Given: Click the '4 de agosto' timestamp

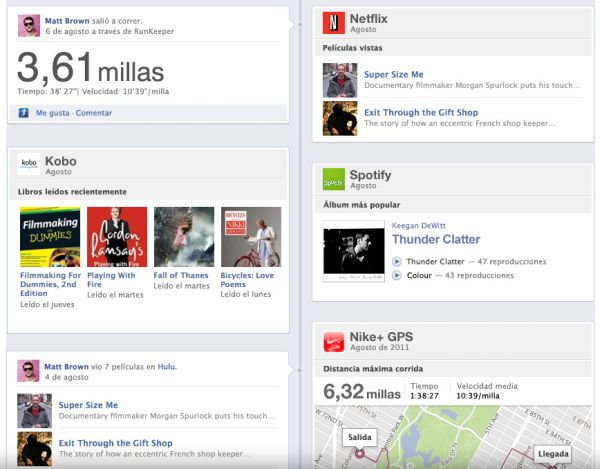Looking at the screenshot, I should pos(67,377).
